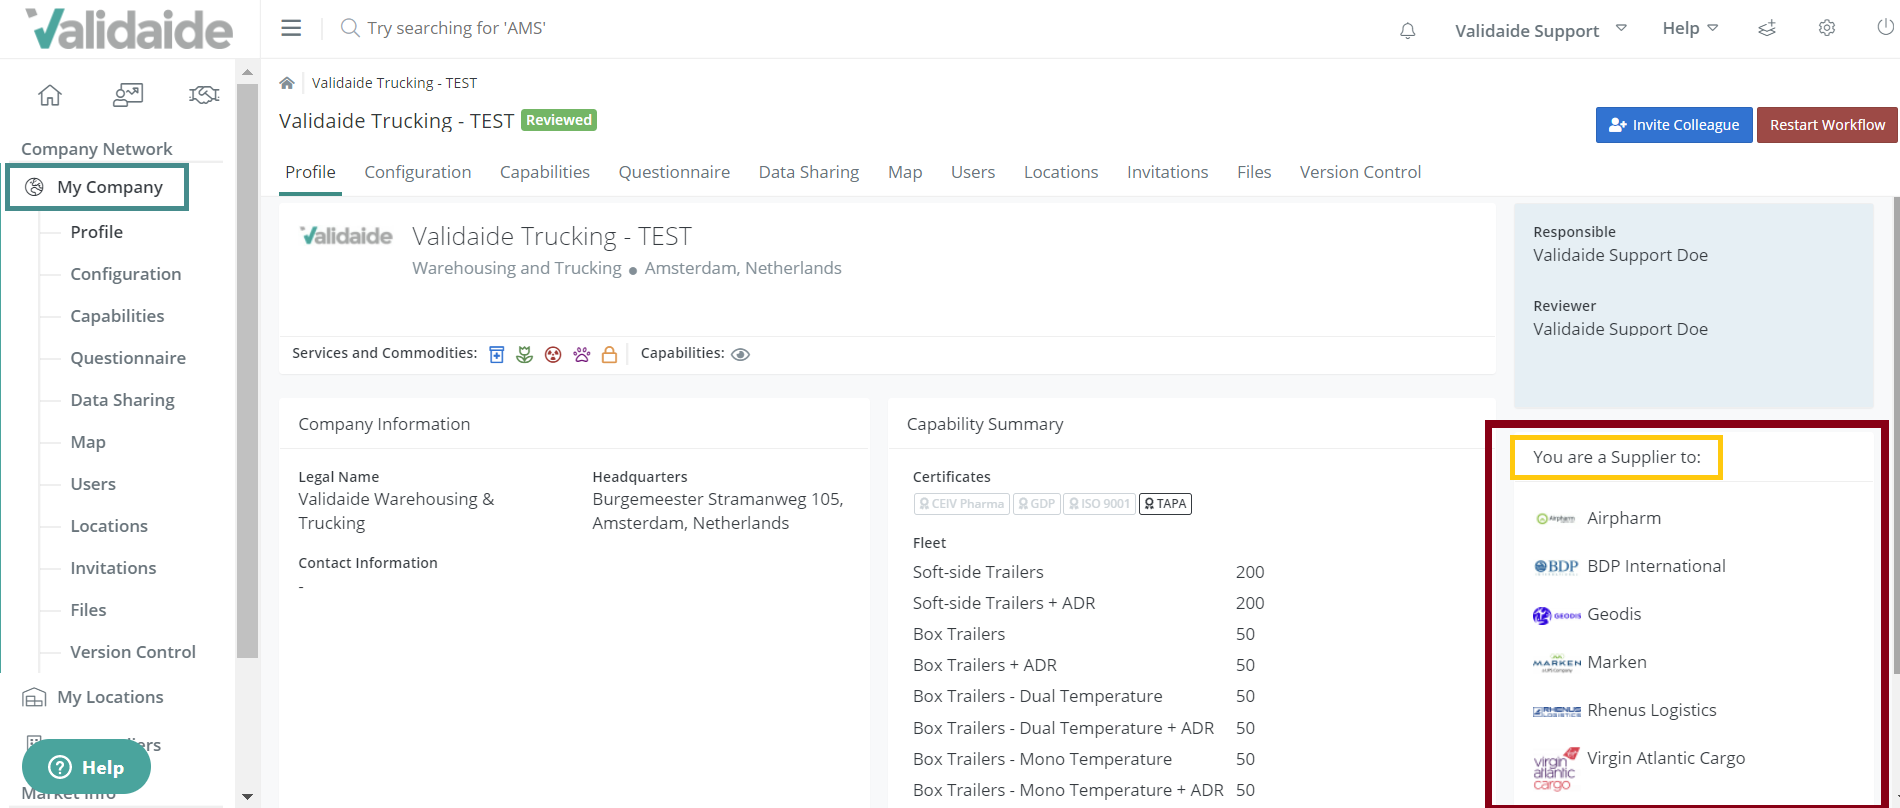The width and height of the screenshot is (1900, 808).
Task: Open Locations in the sidebar tree
Action: click(109, 526)
